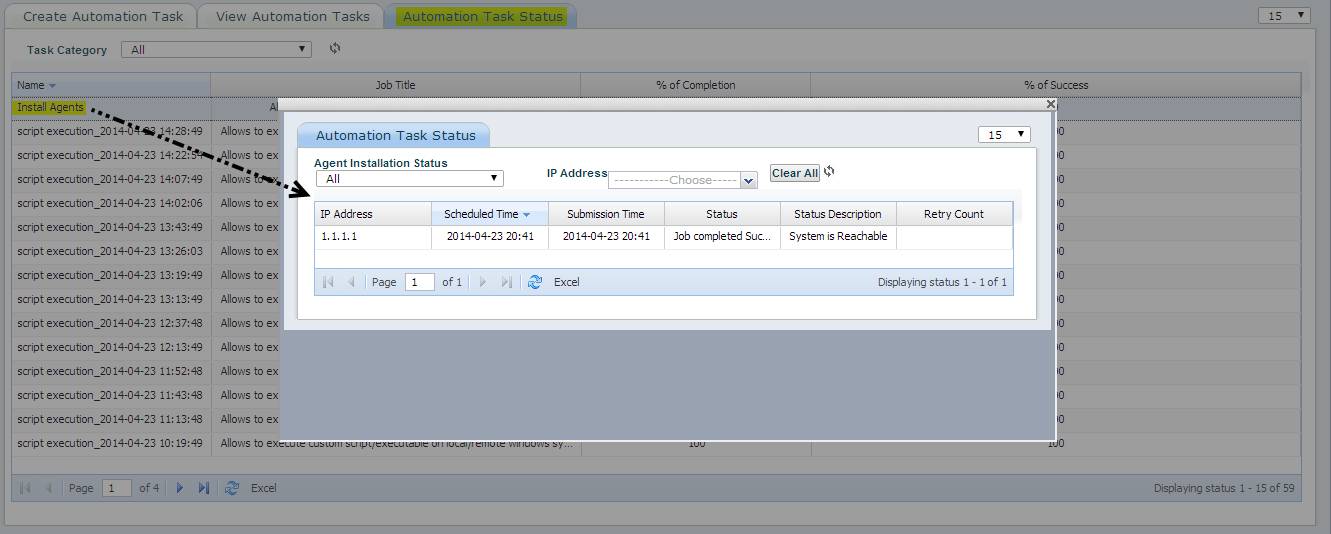Select the main Automation Task Status tab
Screen dimensions: 1331x534
click(x=483, y=16)
